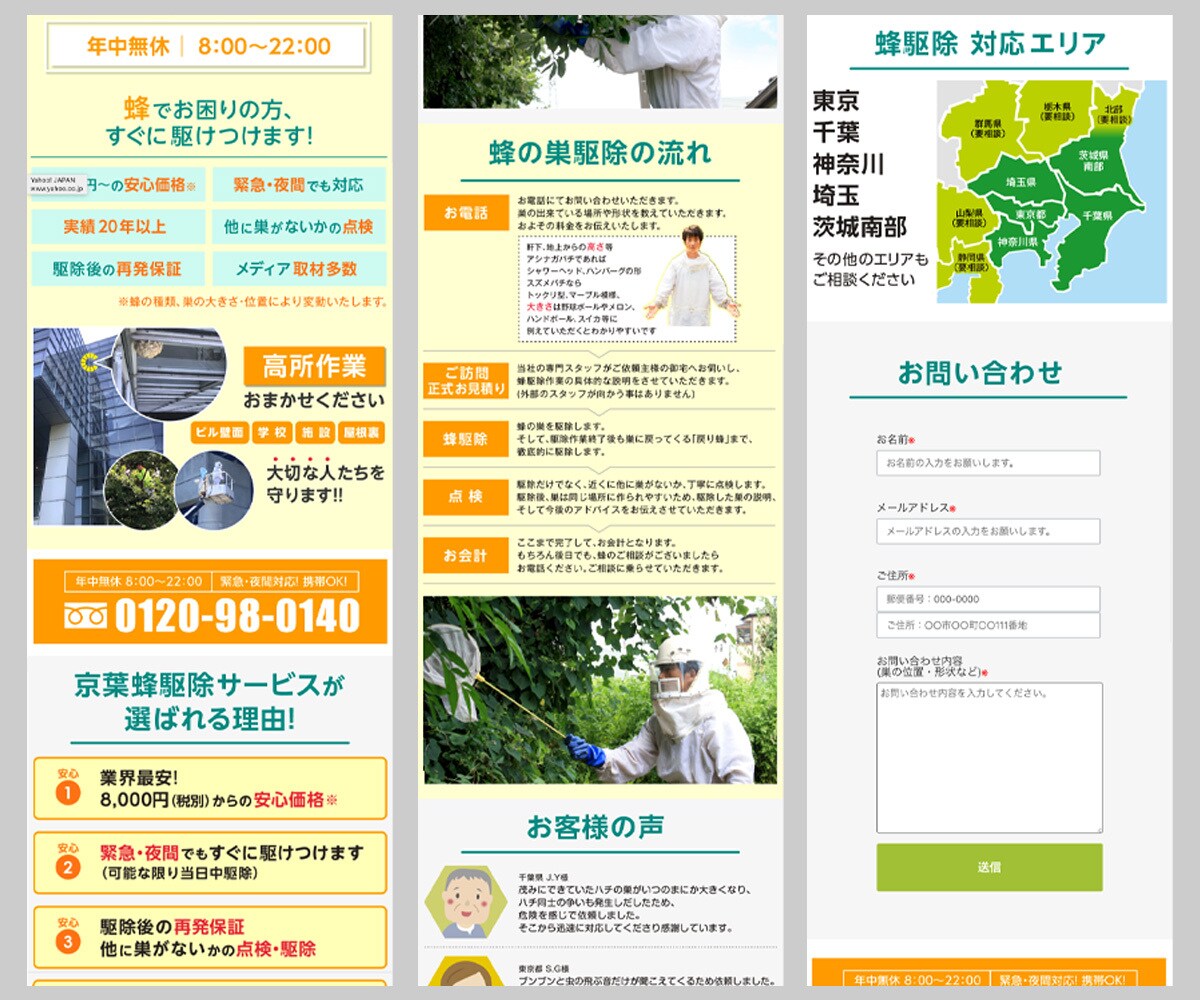Submit the form with the 送信 button
1200x1000 pixels.
pyautogui.click(x=990, y=867)
